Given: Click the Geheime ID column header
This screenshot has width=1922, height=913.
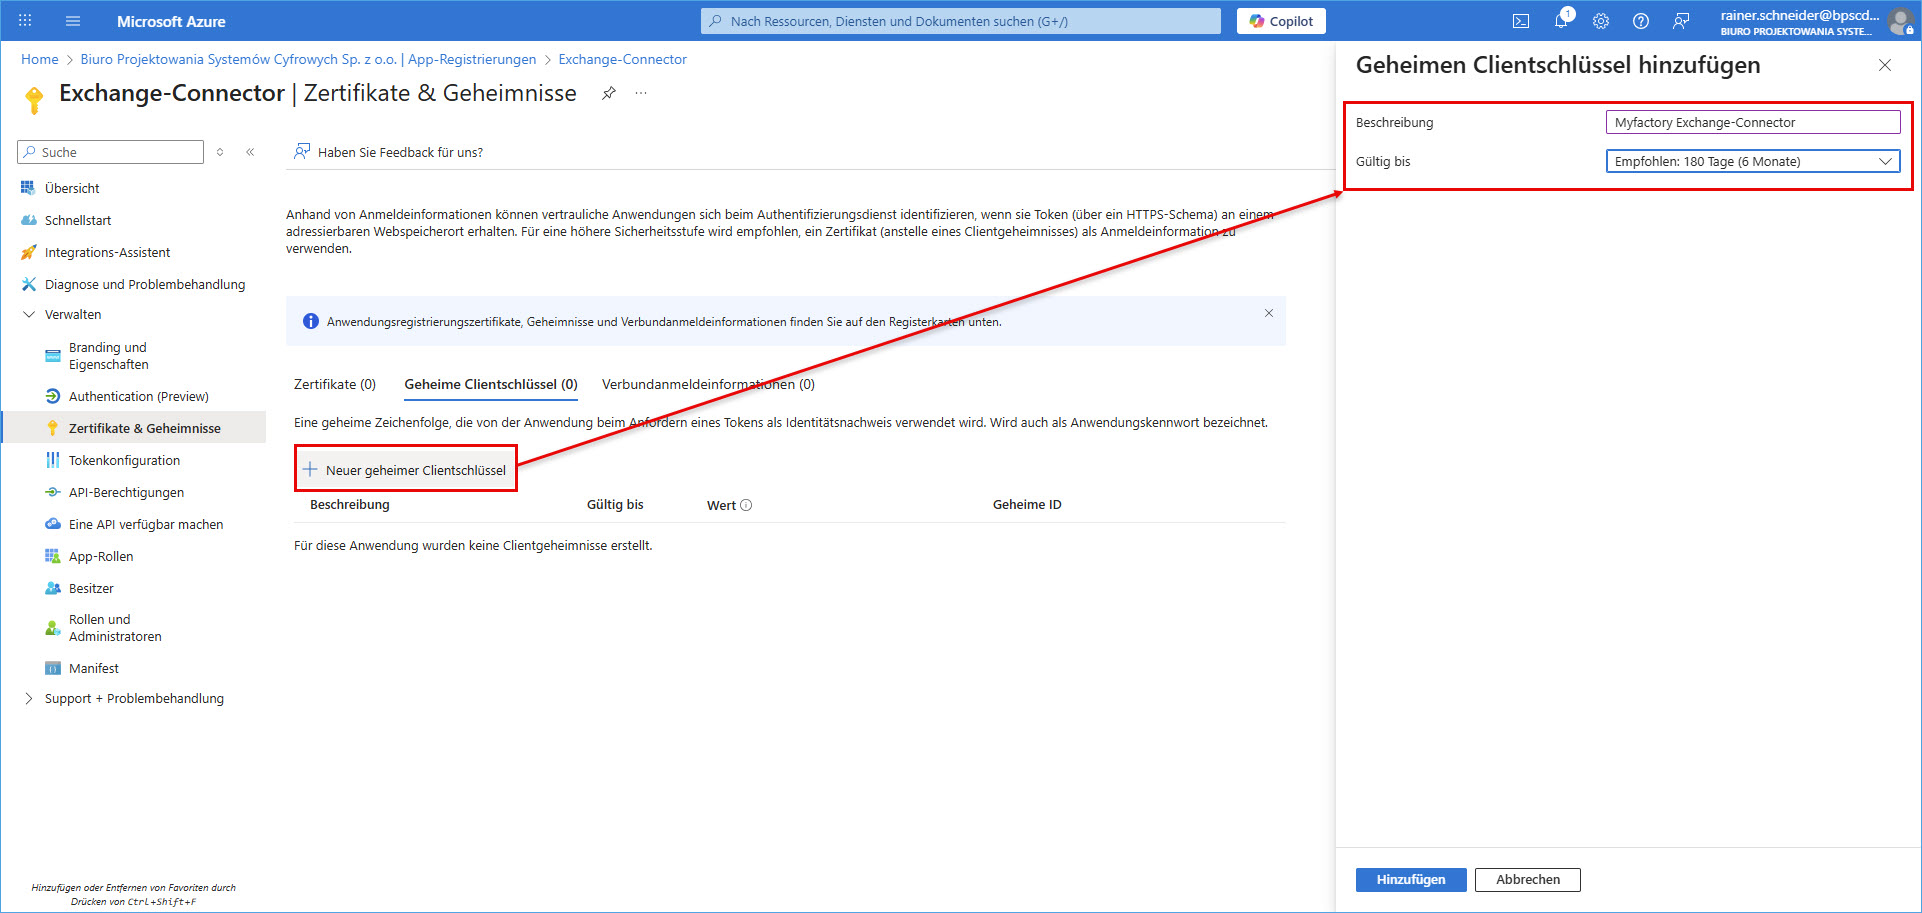Looking at the screenshot, I should pos(1027,505).
